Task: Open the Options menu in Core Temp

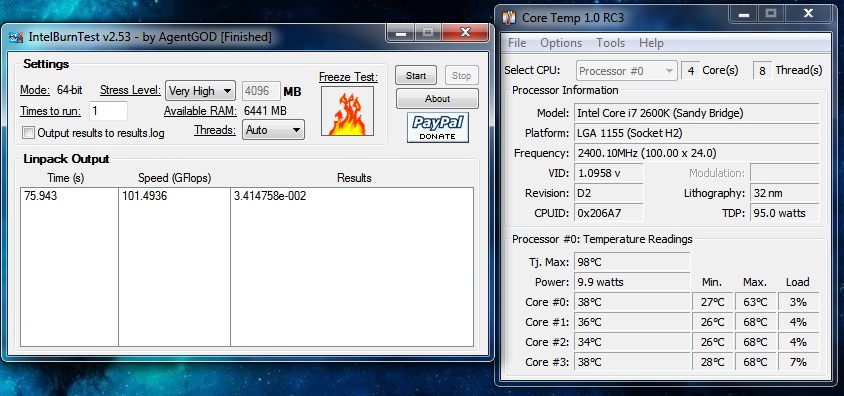Action: (x=561, y=43)
